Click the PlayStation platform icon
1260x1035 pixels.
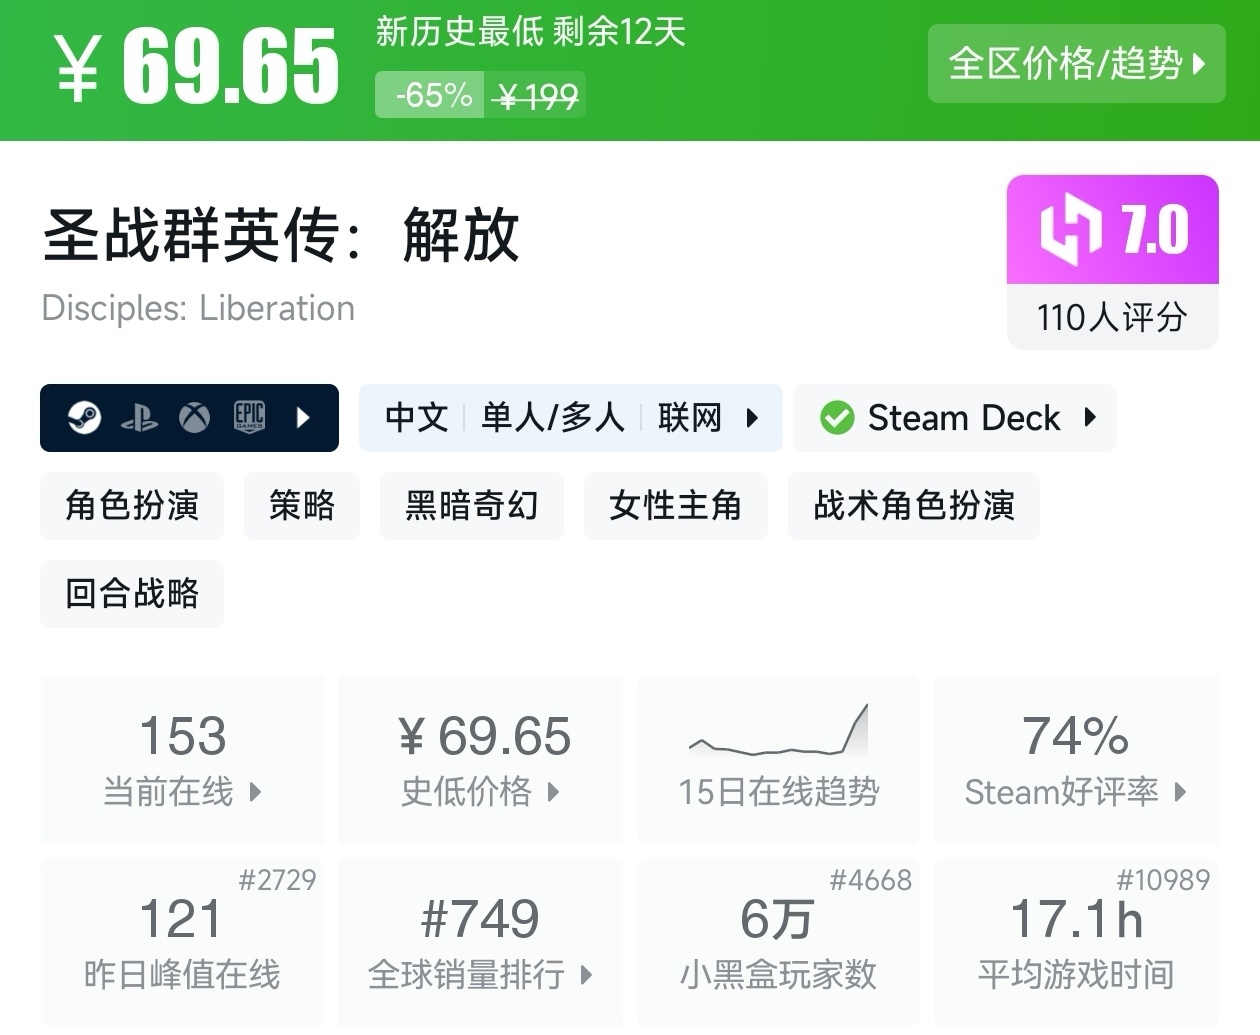[139, 418]
